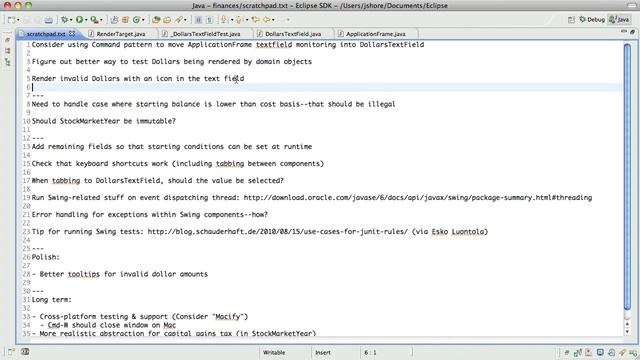Image resolution: width=640 pixels, height=360 pixels.
Task: Open the New Java Class dropdown arrow
Action: tap(143, 20)
